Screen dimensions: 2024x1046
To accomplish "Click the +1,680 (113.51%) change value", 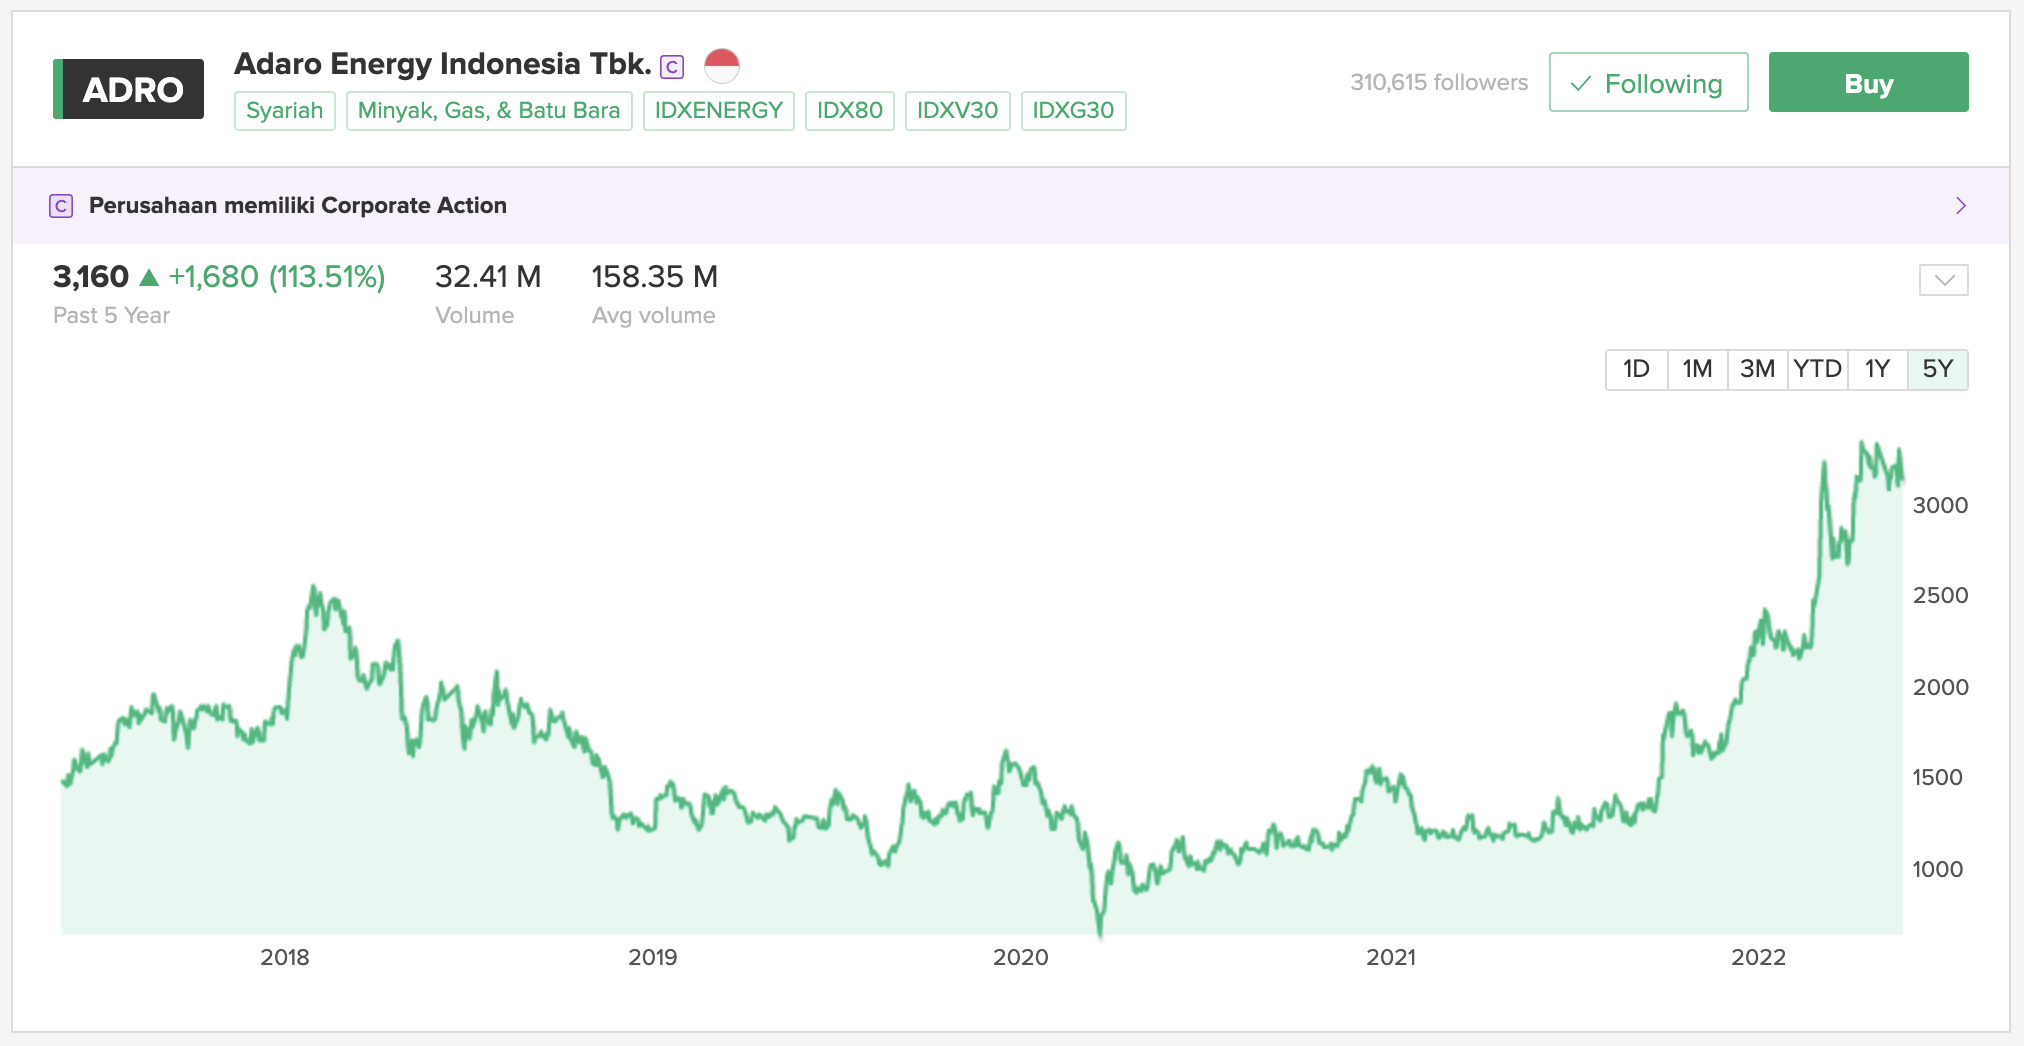I will coord(277,277).
